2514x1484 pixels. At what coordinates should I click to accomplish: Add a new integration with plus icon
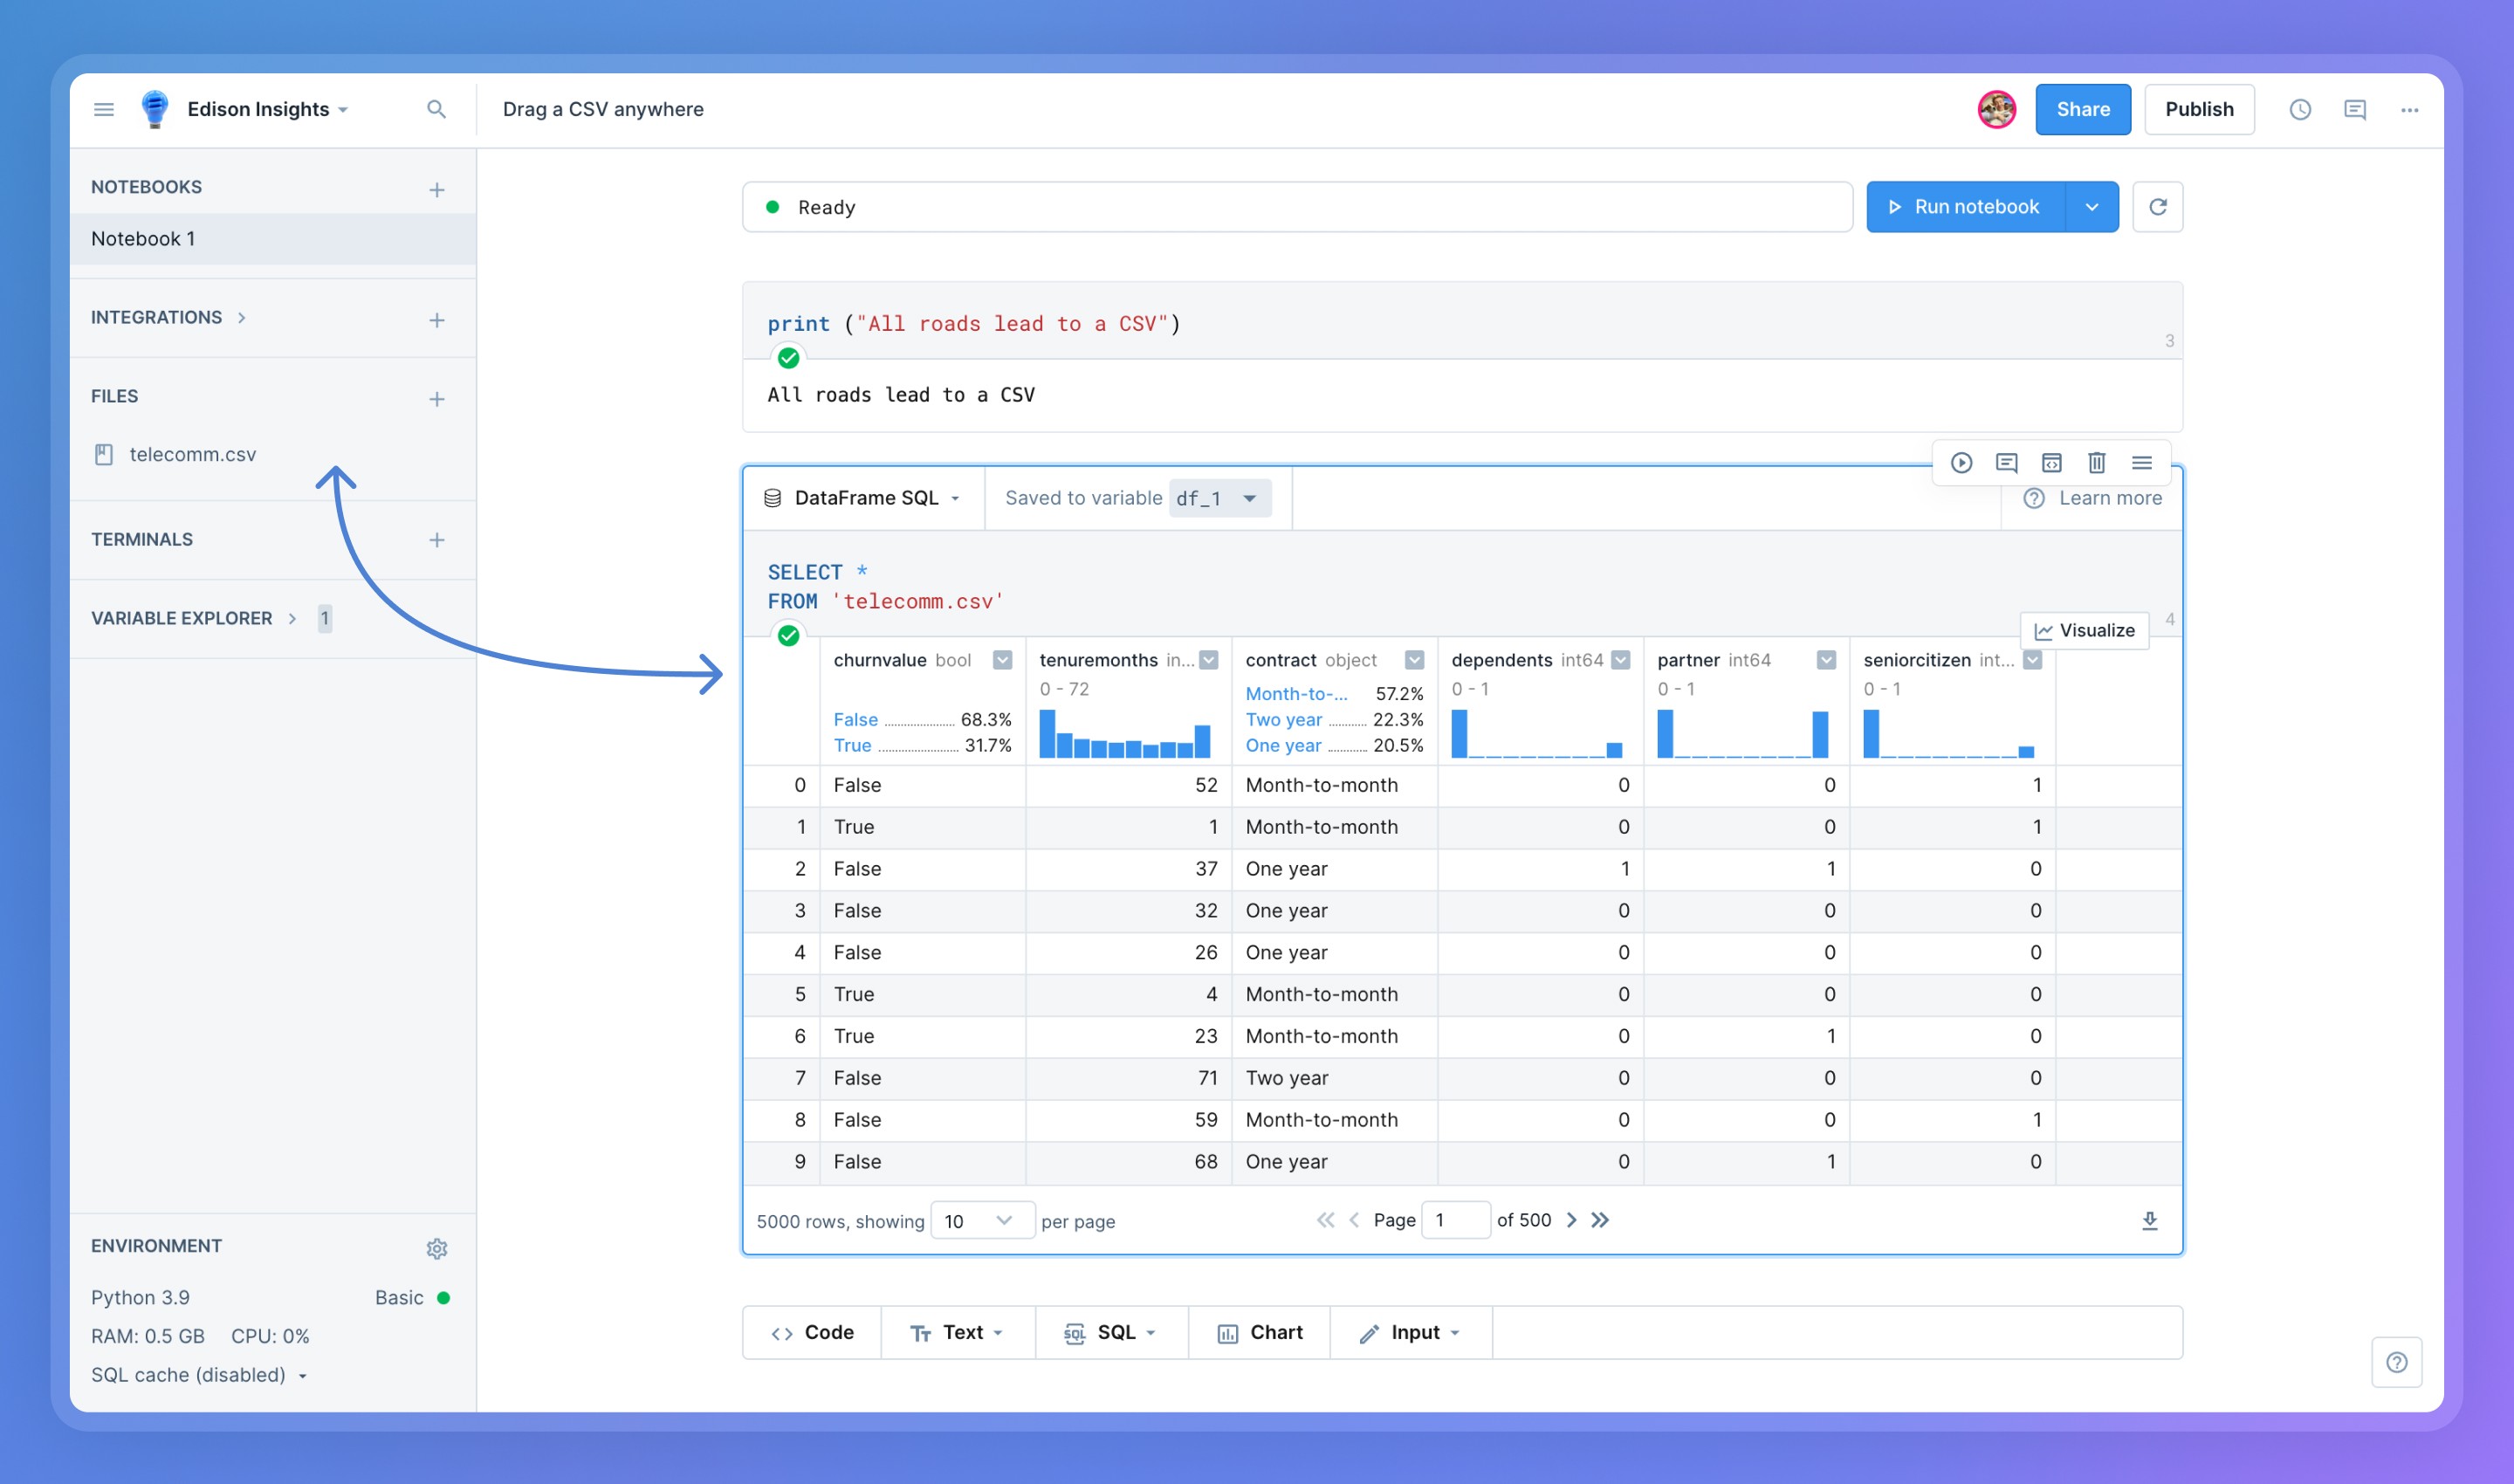click(x=437, y=320)
